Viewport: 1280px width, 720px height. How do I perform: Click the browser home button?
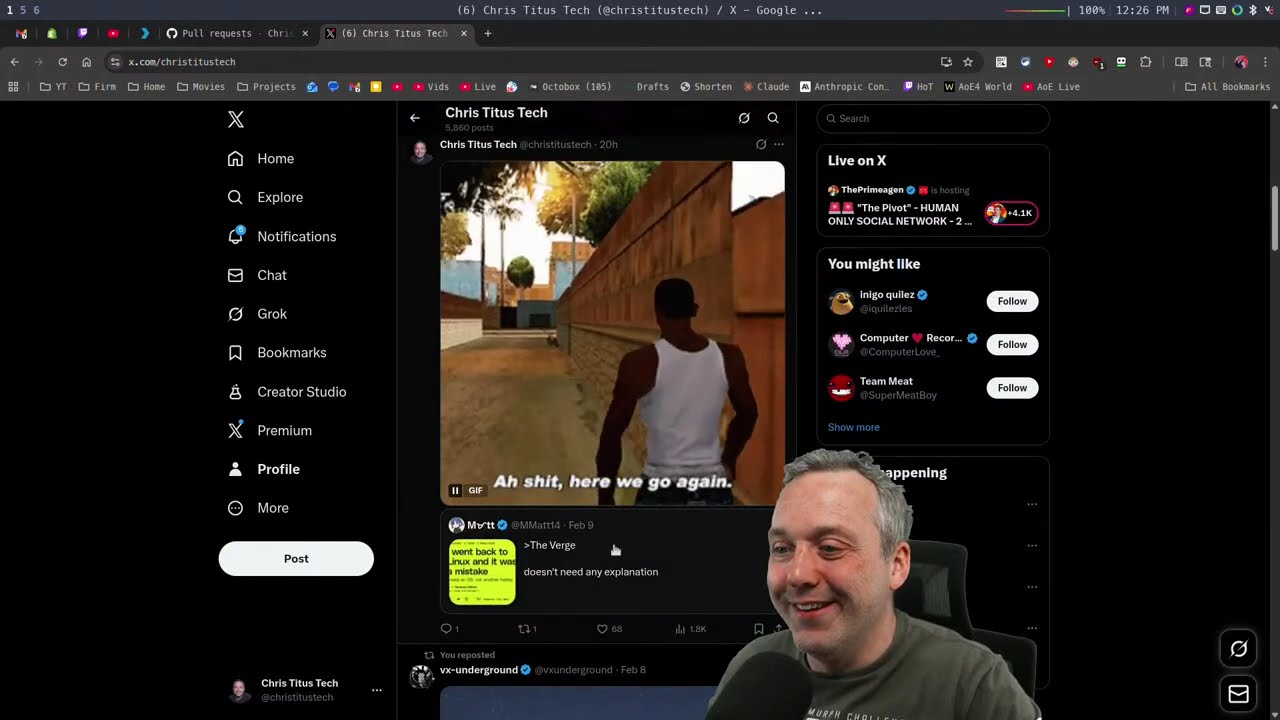point(87,62)
